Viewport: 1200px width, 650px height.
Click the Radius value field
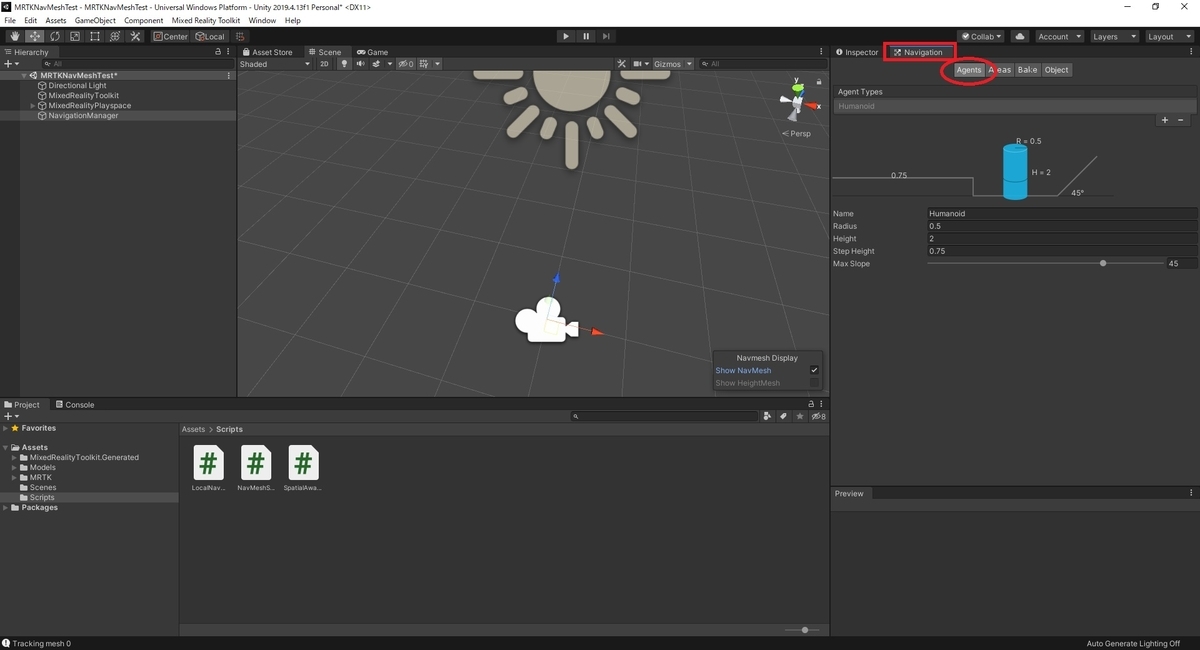coord(1062,226)
